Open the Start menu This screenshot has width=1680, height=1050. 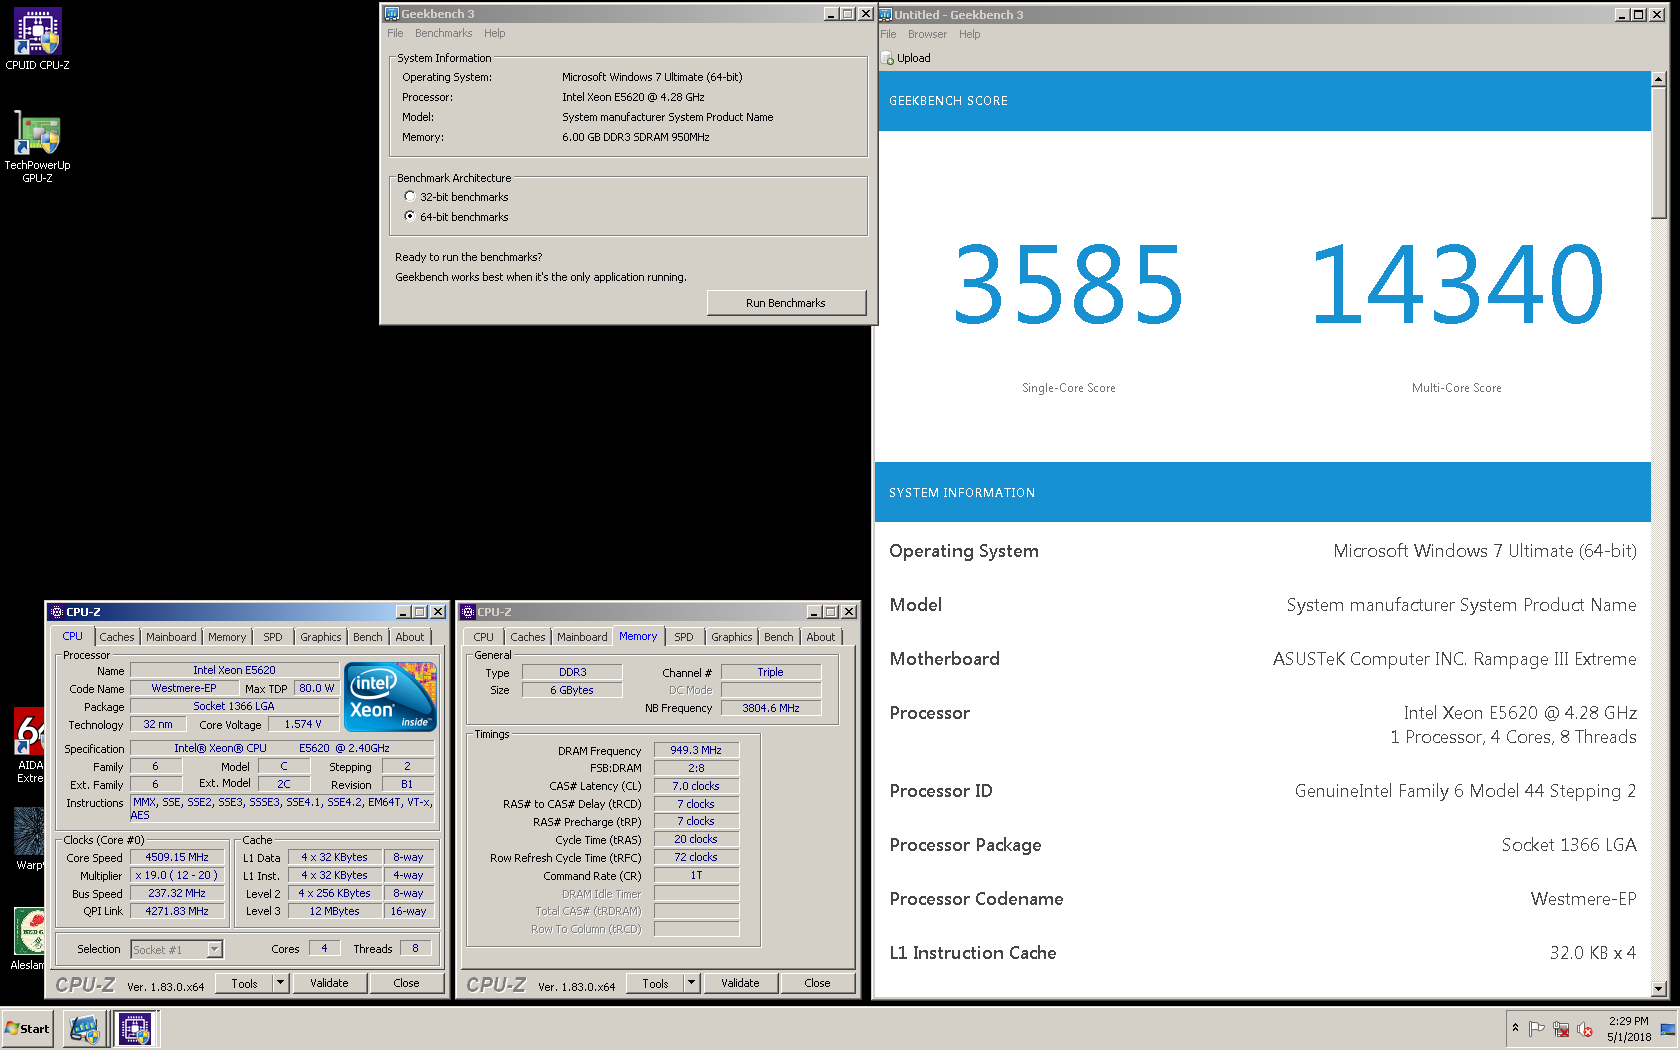pos(27,1029)
